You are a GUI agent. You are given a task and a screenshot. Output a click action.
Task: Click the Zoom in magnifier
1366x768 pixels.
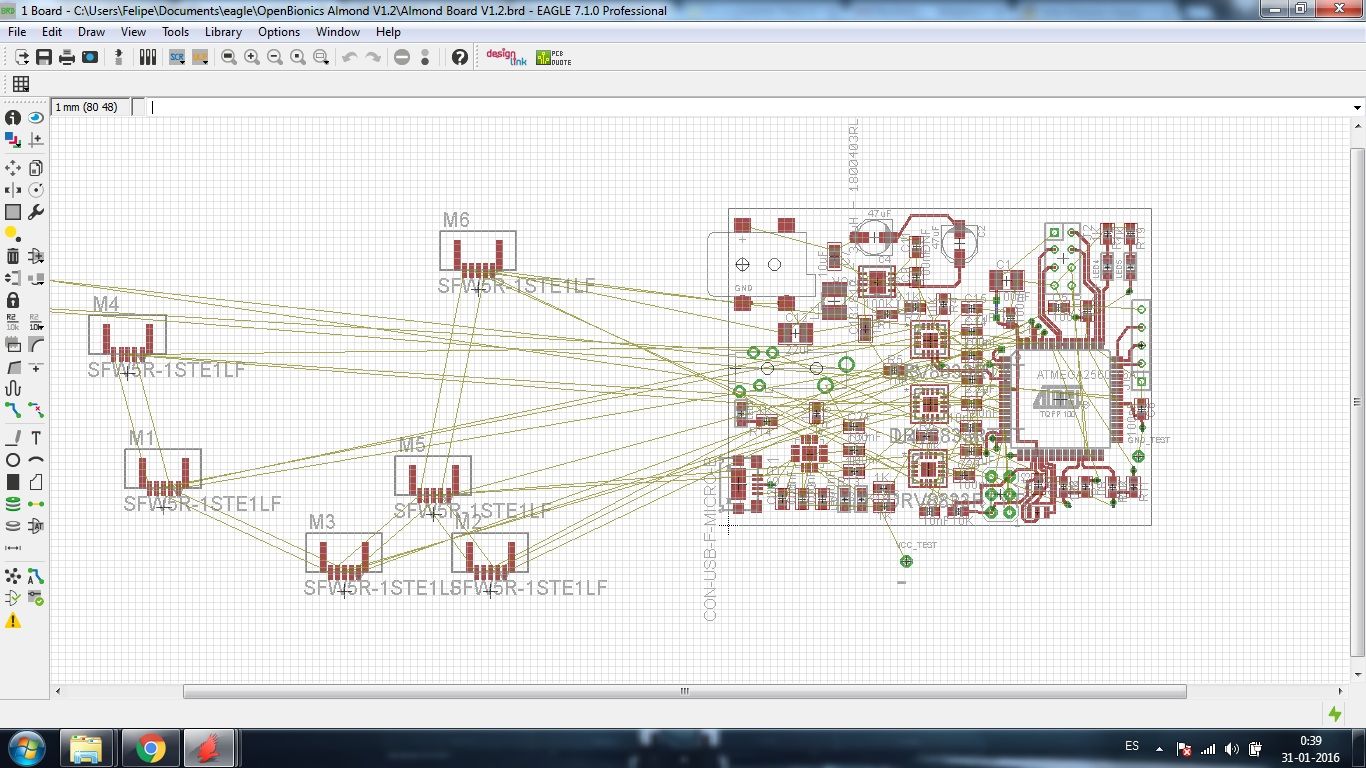pyautogui.click(x=252, y=58)
